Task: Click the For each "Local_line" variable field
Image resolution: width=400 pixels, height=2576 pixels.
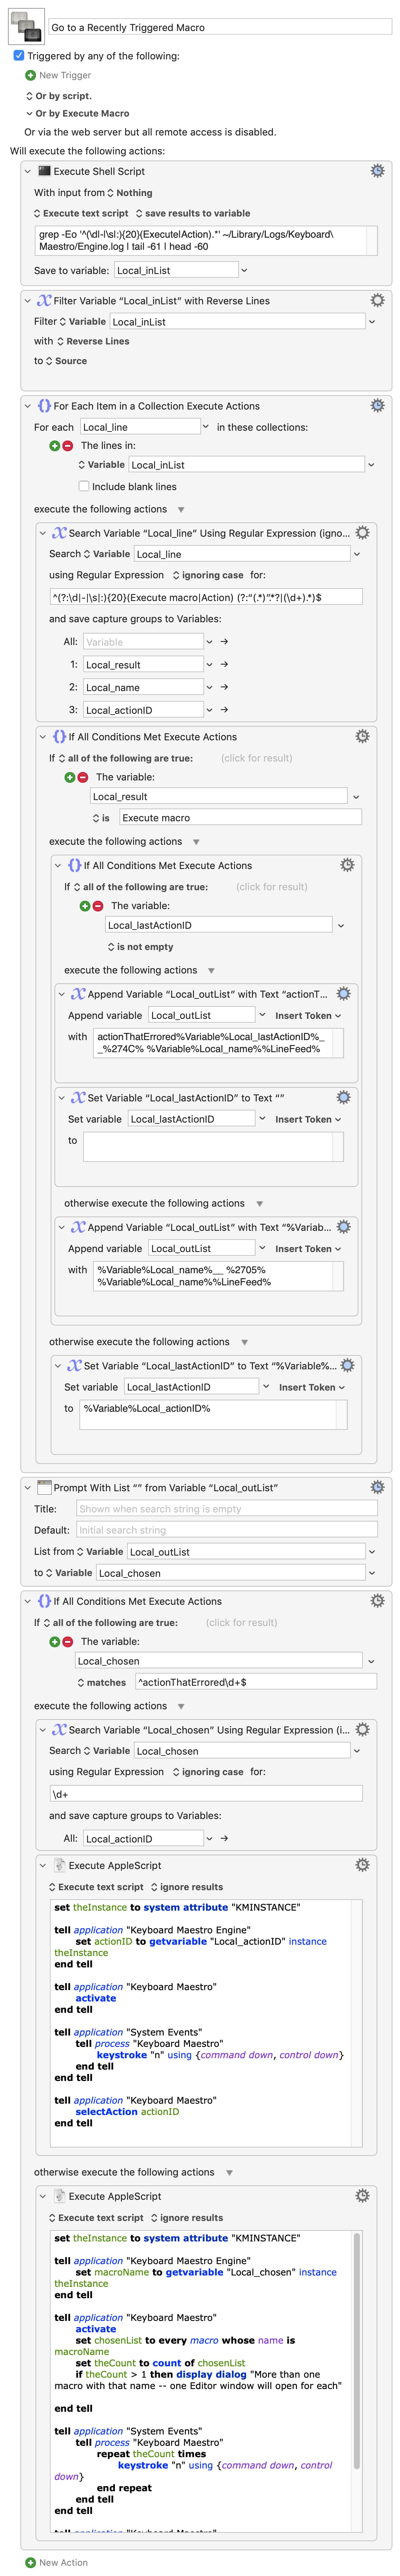Action: point(139,427)
